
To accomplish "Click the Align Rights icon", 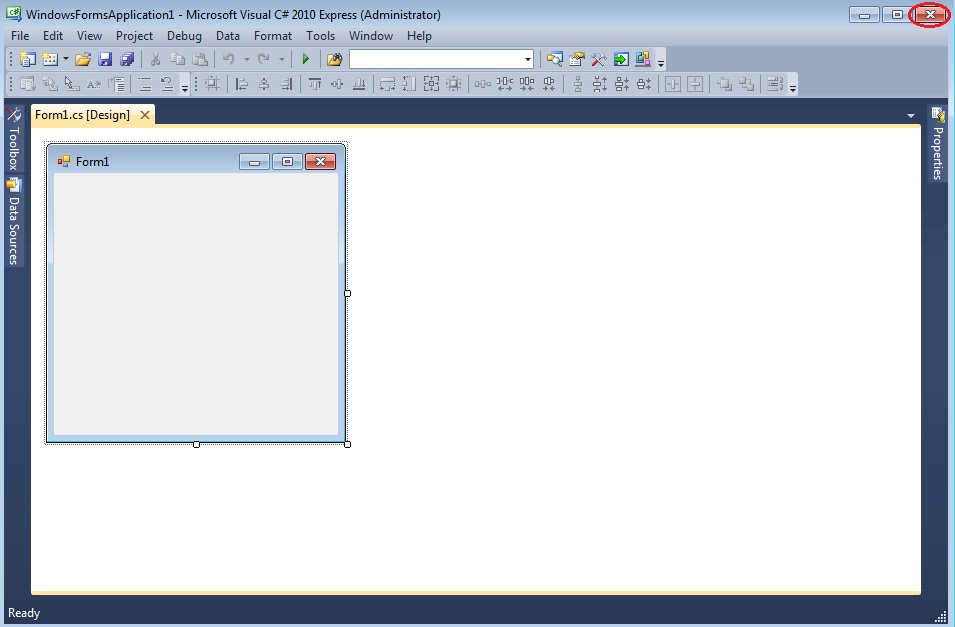I will point(286,83).
